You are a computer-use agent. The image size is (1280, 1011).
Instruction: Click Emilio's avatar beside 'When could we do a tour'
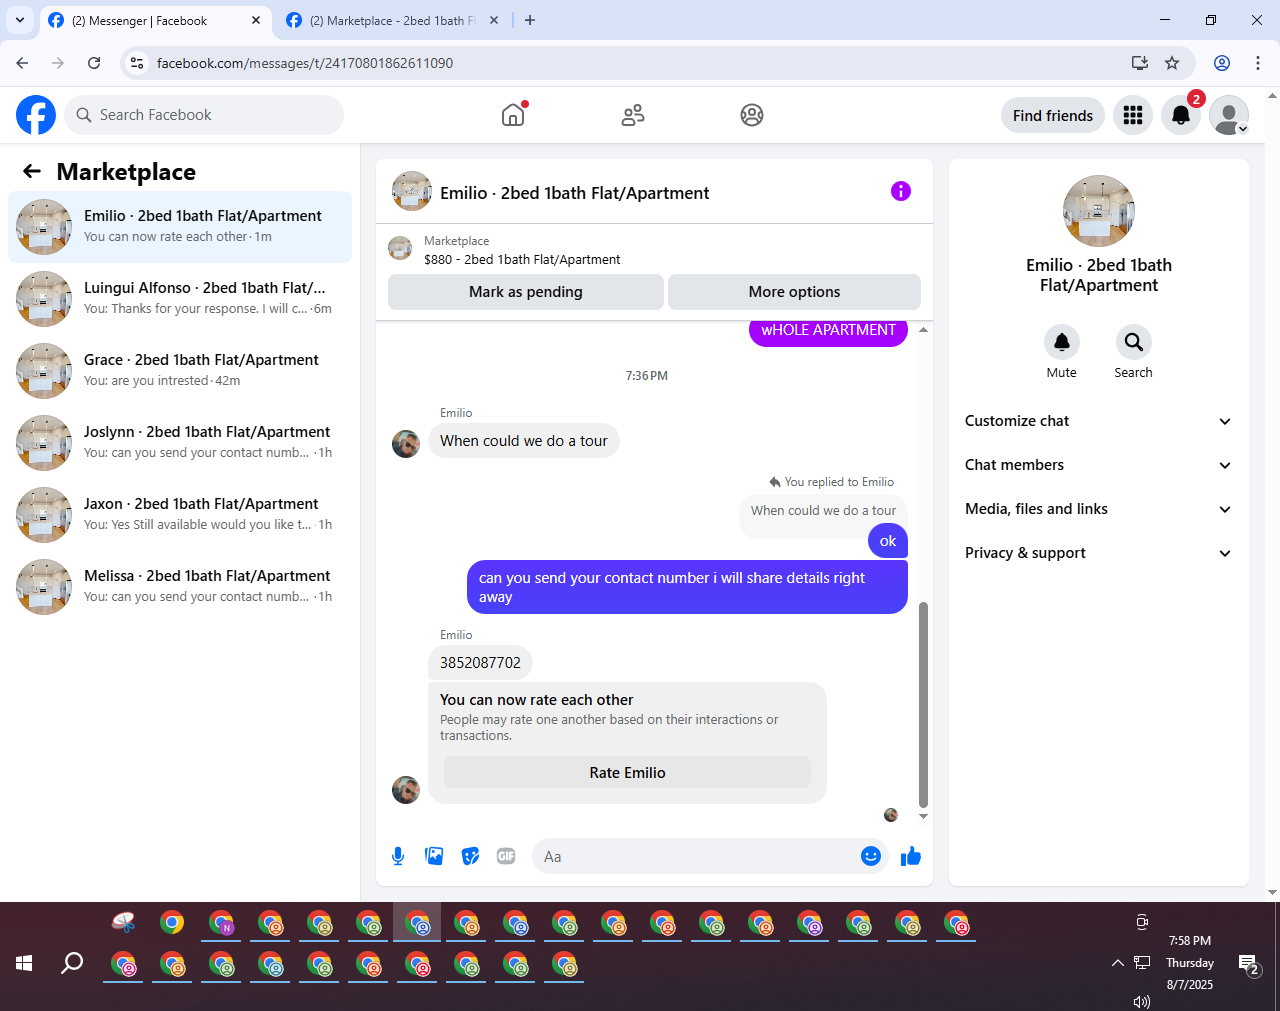406,444
